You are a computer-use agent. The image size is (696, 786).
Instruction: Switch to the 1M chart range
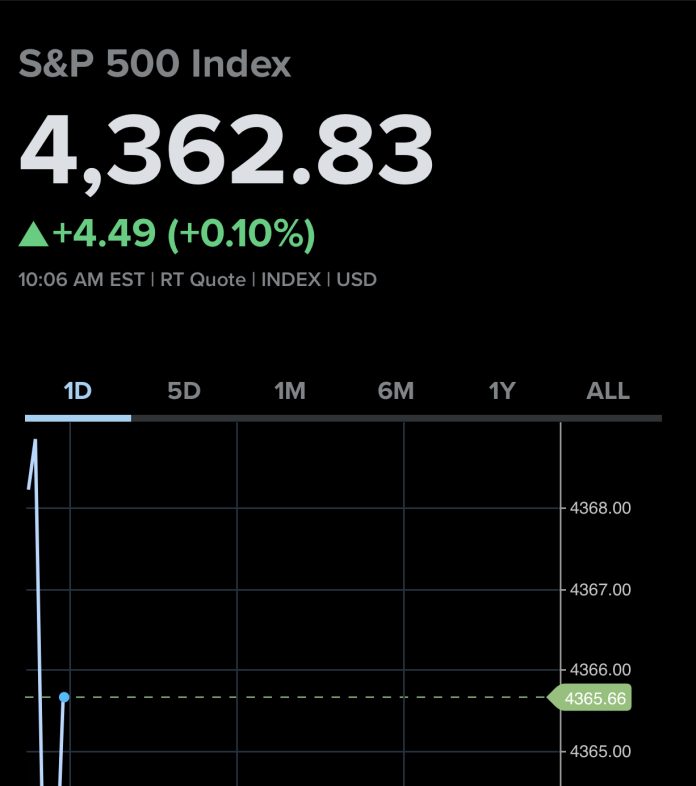pyautogui.click(x=290, y=391)
